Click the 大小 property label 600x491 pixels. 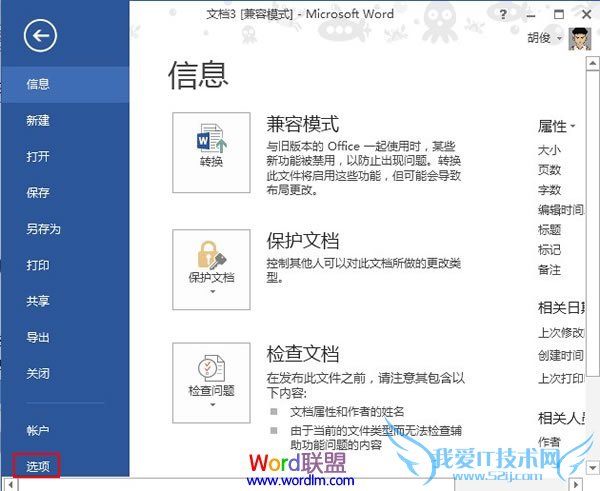pyautogui.click(x=549, y=150)
